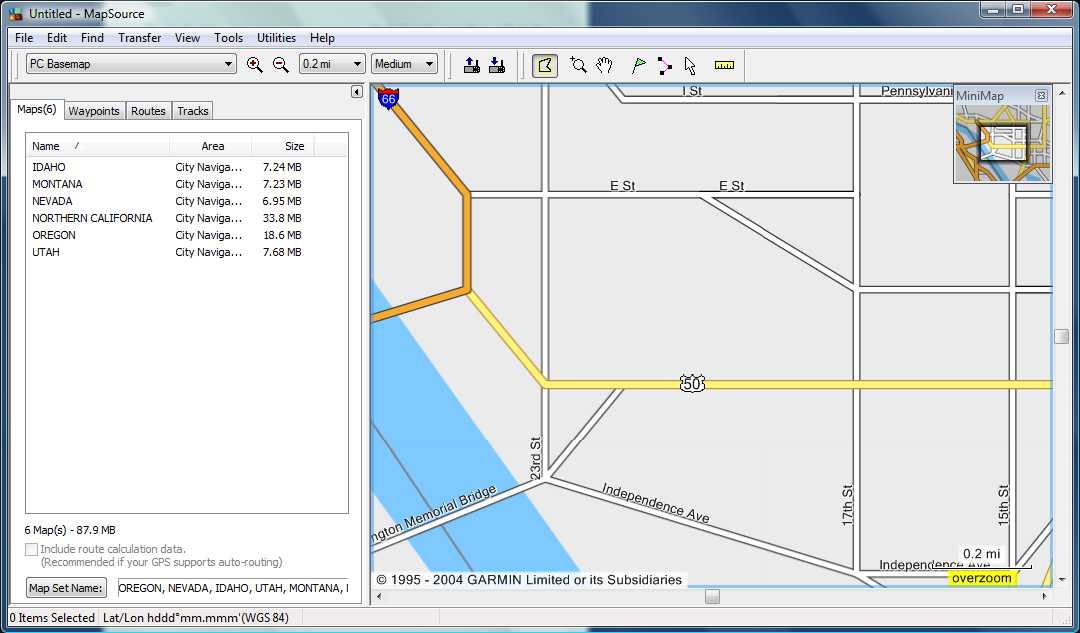The width and height of the screenshot is (1080, 633).
Task: Close the MiniMap panel
Action: 1041,96
